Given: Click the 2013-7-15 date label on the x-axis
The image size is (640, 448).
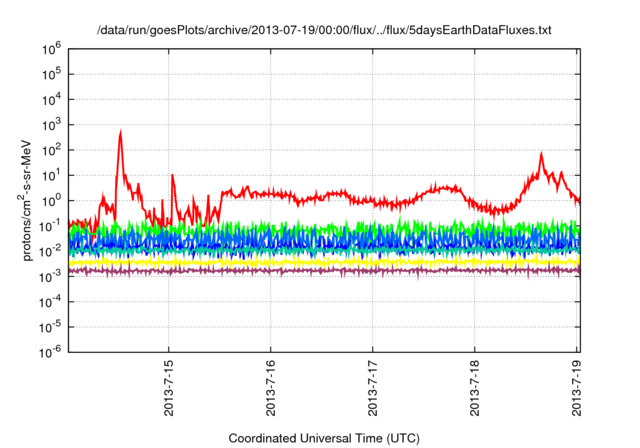Looking at the screenshot, I should (169, 388).
